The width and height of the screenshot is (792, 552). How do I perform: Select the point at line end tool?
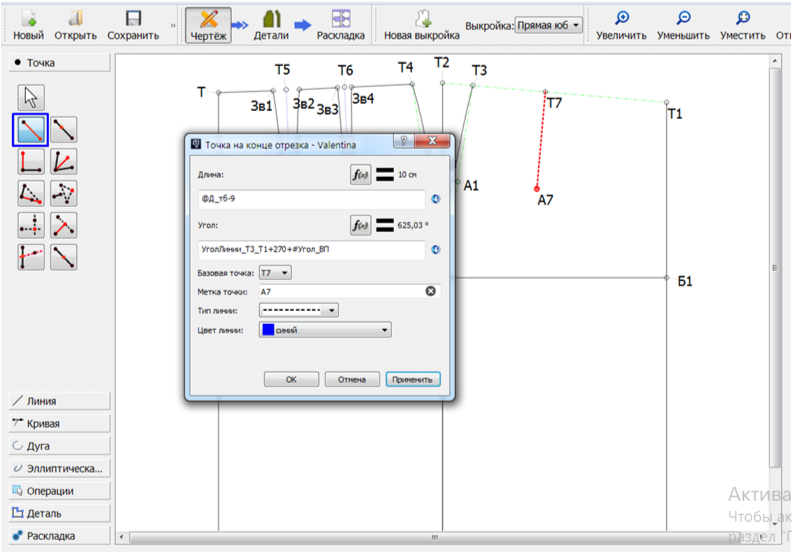coord(31,130)
